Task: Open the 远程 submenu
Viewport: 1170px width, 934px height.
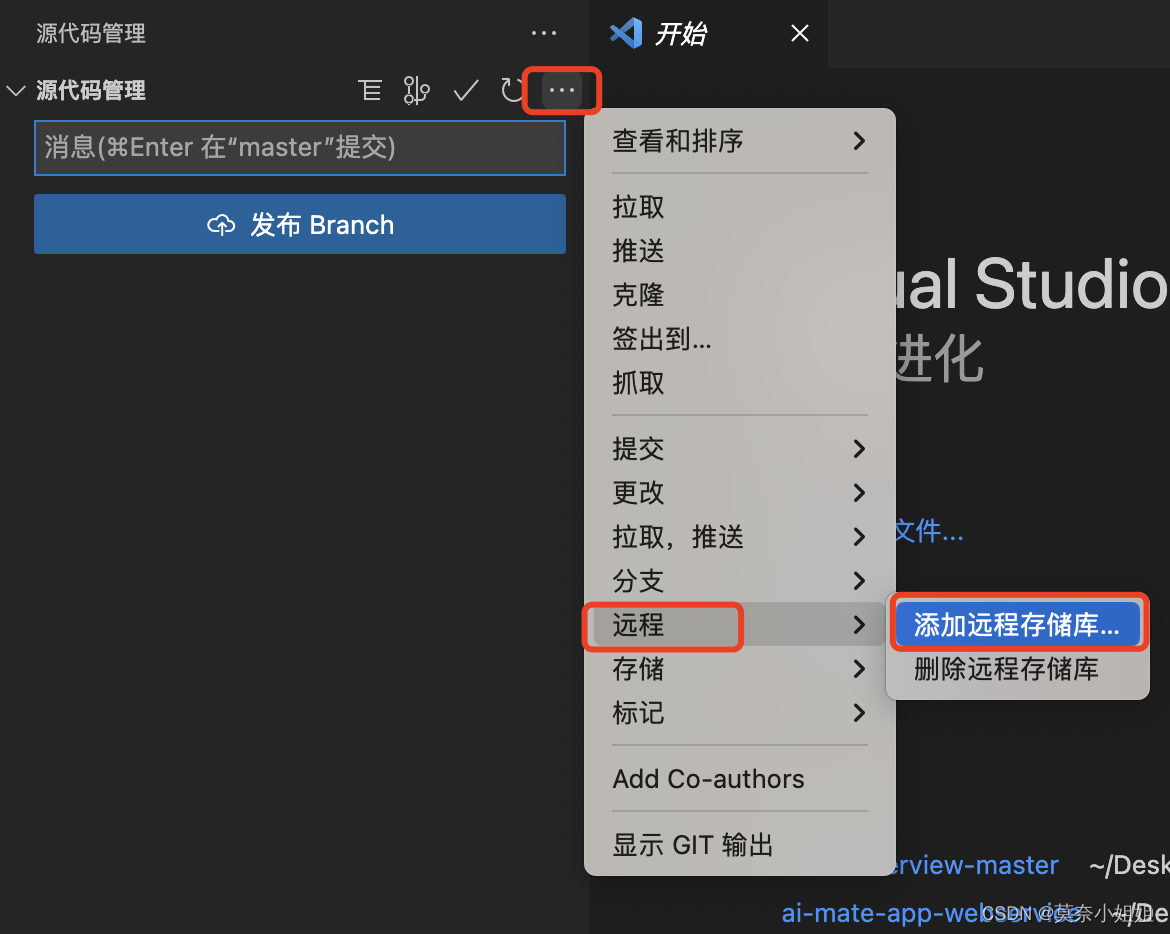Action: pyautogui.click(x=739, y=624)
